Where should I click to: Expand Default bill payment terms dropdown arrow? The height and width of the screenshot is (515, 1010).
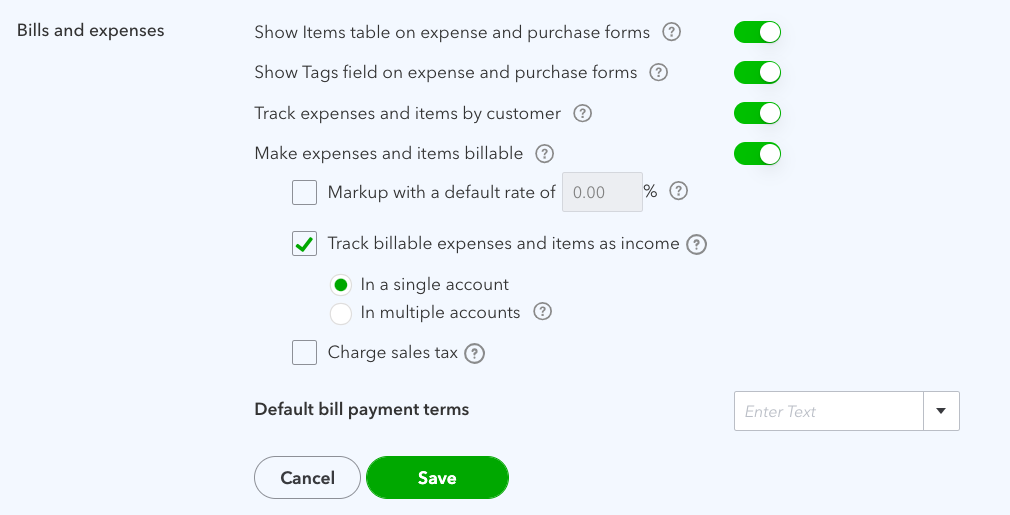(941, 411)
